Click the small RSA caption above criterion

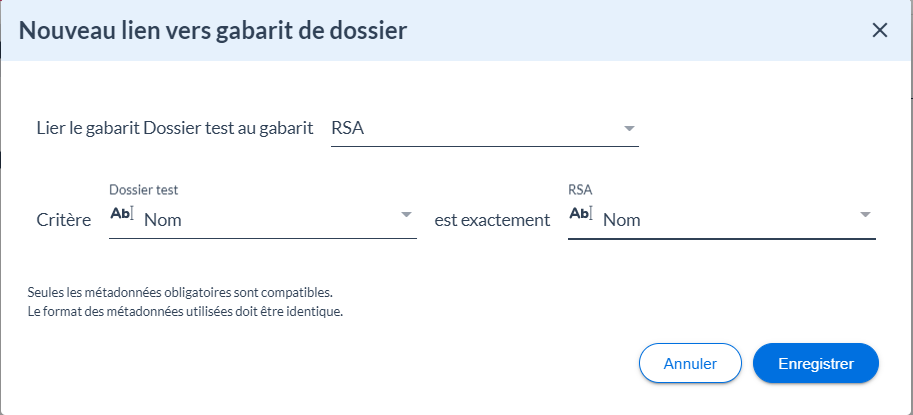[x=580, y=189]
